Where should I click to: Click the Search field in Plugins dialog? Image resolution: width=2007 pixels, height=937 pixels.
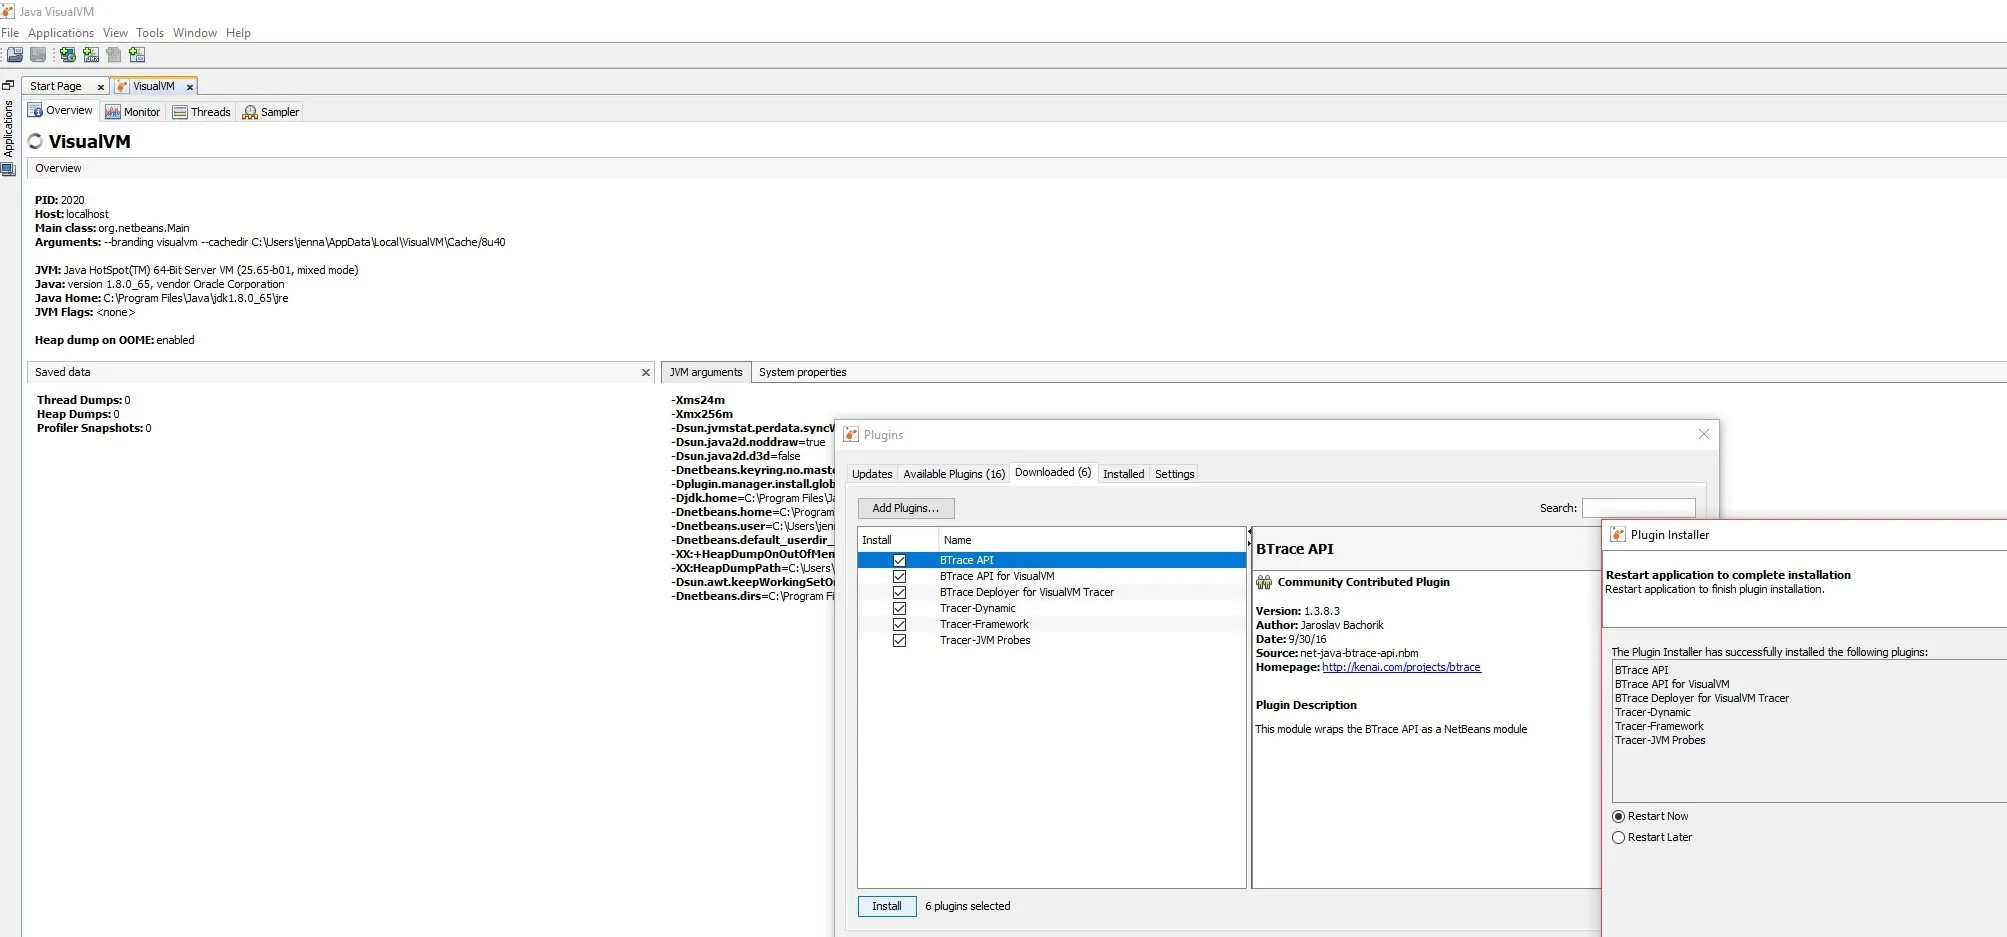click(1639, 508)
